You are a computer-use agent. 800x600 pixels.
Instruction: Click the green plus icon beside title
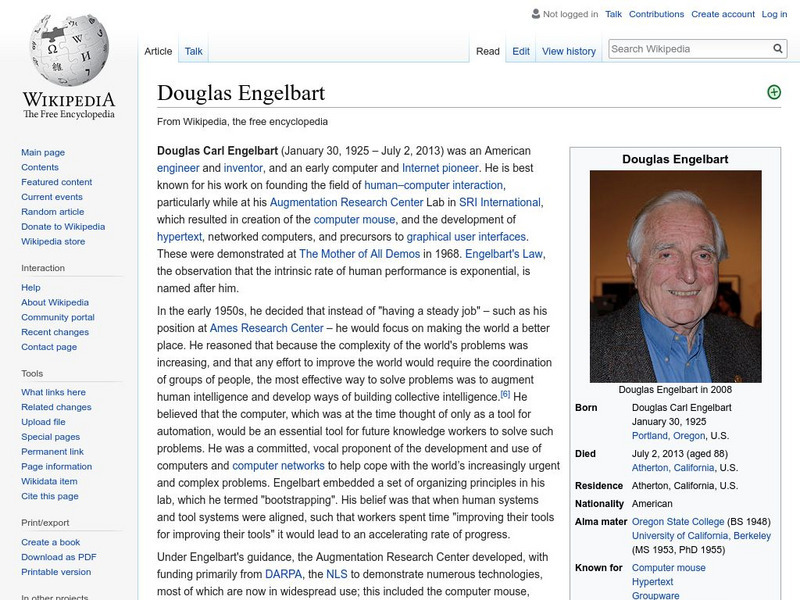[774, 92]
